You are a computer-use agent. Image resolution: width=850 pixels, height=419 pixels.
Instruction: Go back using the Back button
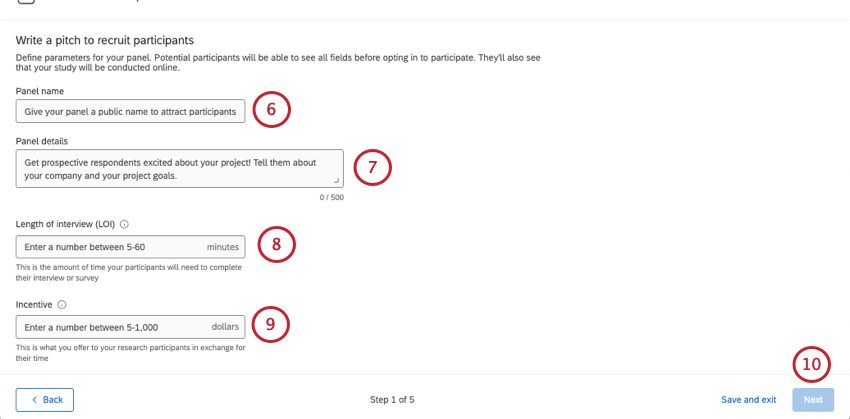click(x=45, y=400)
